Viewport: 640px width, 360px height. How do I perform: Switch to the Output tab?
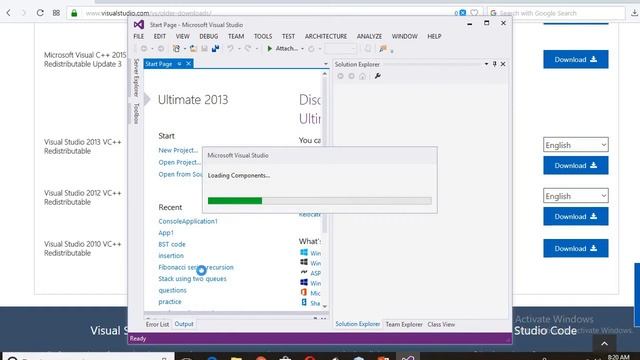(184, 324)
